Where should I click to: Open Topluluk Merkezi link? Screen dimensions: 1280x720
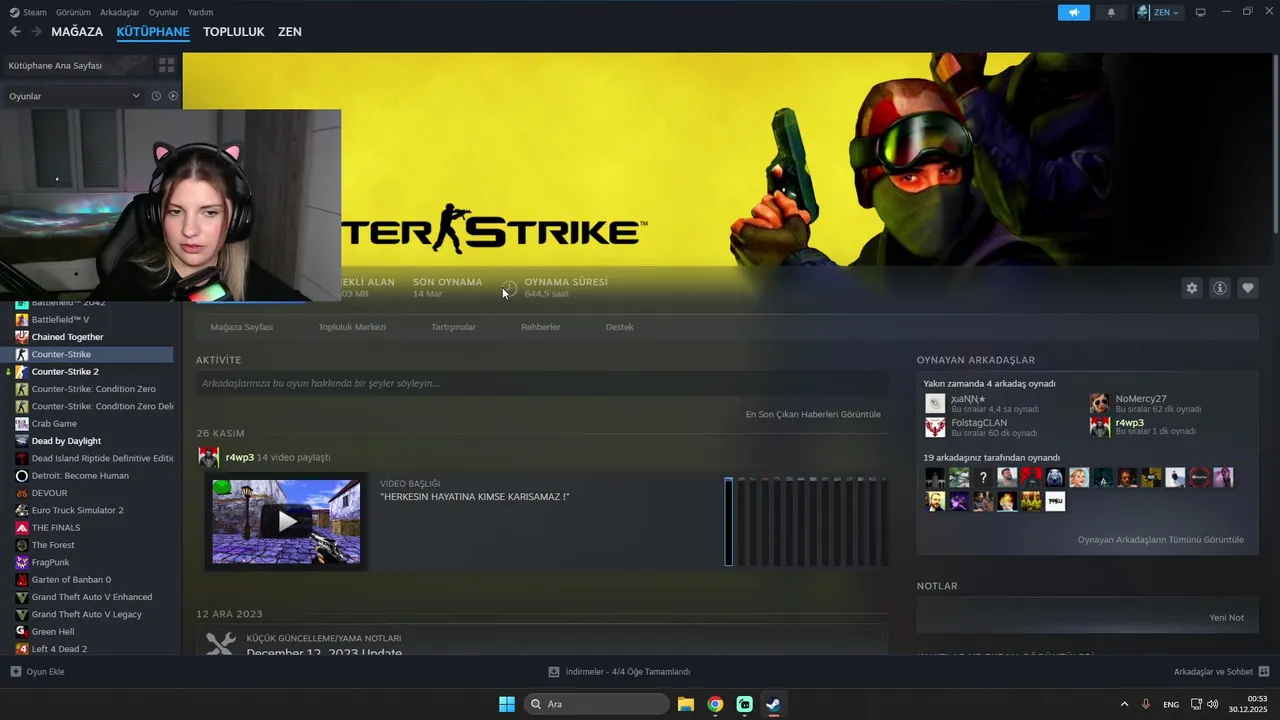352,327
